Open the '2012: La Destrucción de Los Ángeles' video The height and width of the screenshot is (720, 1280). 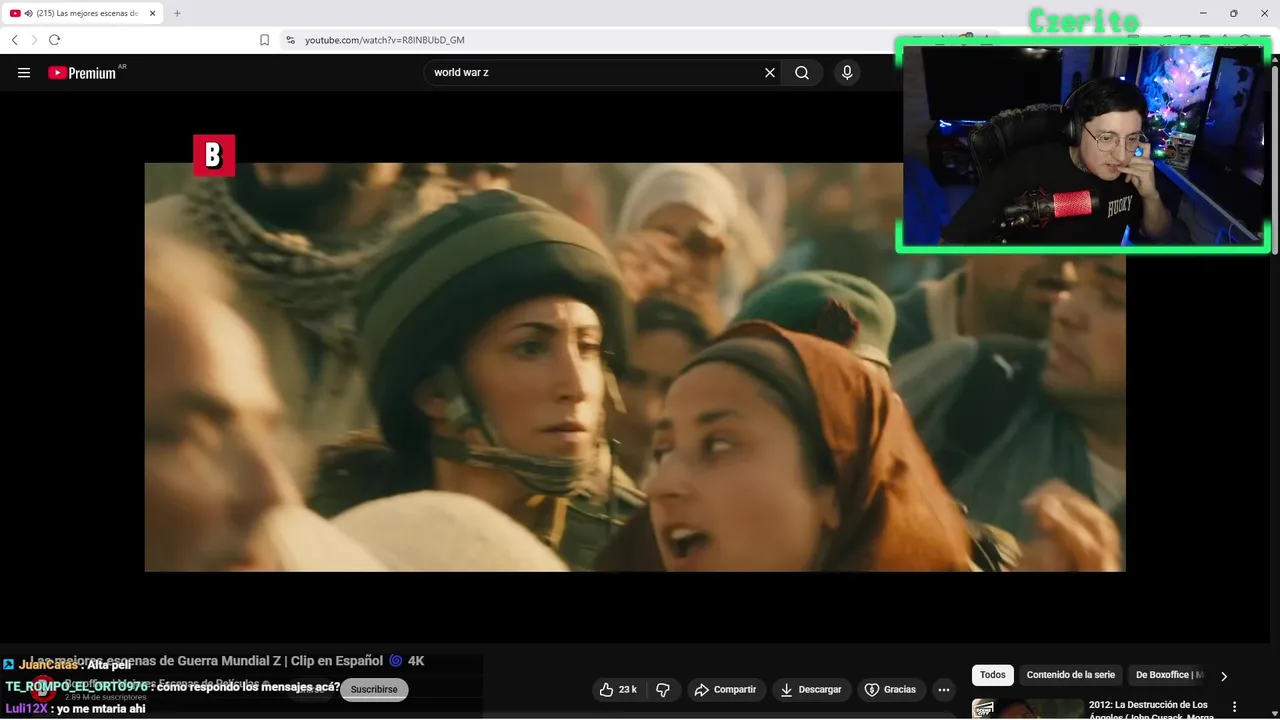click(1152, 710)
